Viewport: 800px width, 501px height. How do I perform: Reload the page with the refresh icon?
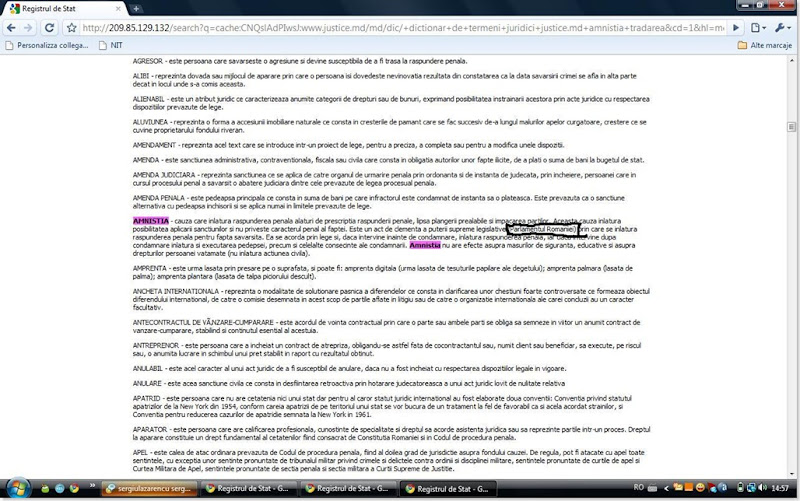[49, 28]
